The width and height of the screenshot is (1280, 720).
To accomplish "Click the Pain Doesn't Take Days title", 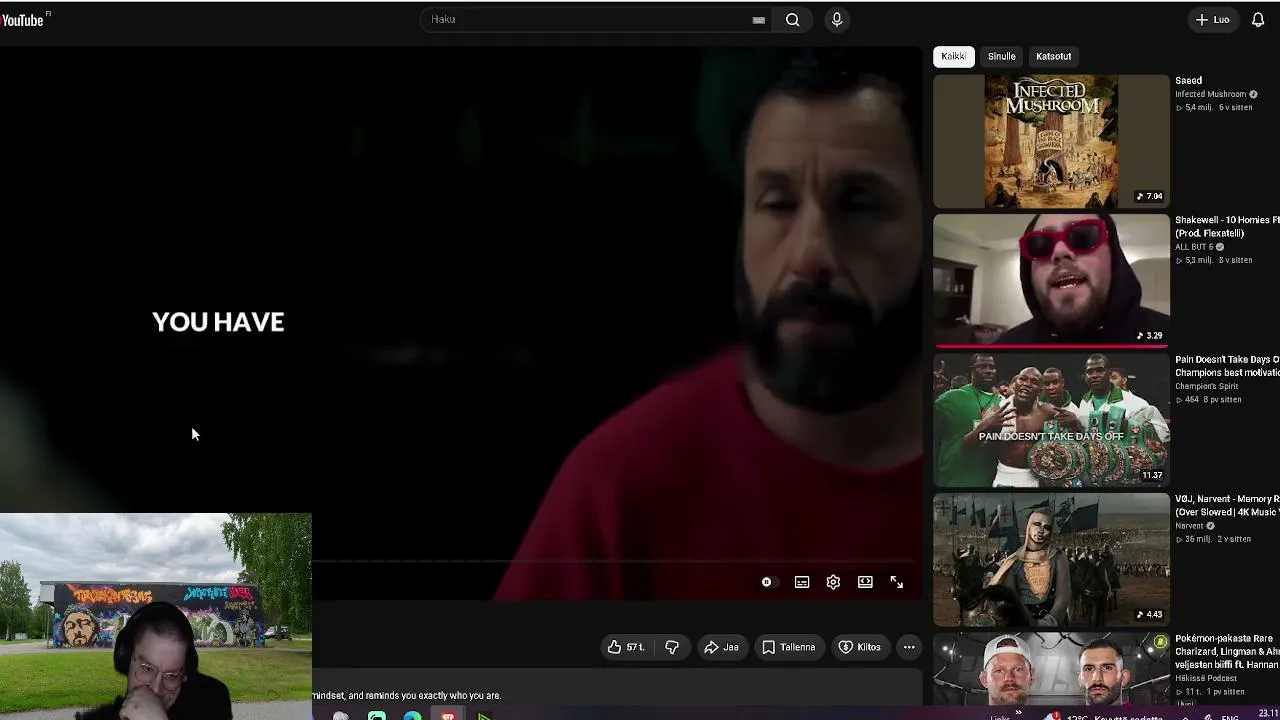I will point(1227,366).
